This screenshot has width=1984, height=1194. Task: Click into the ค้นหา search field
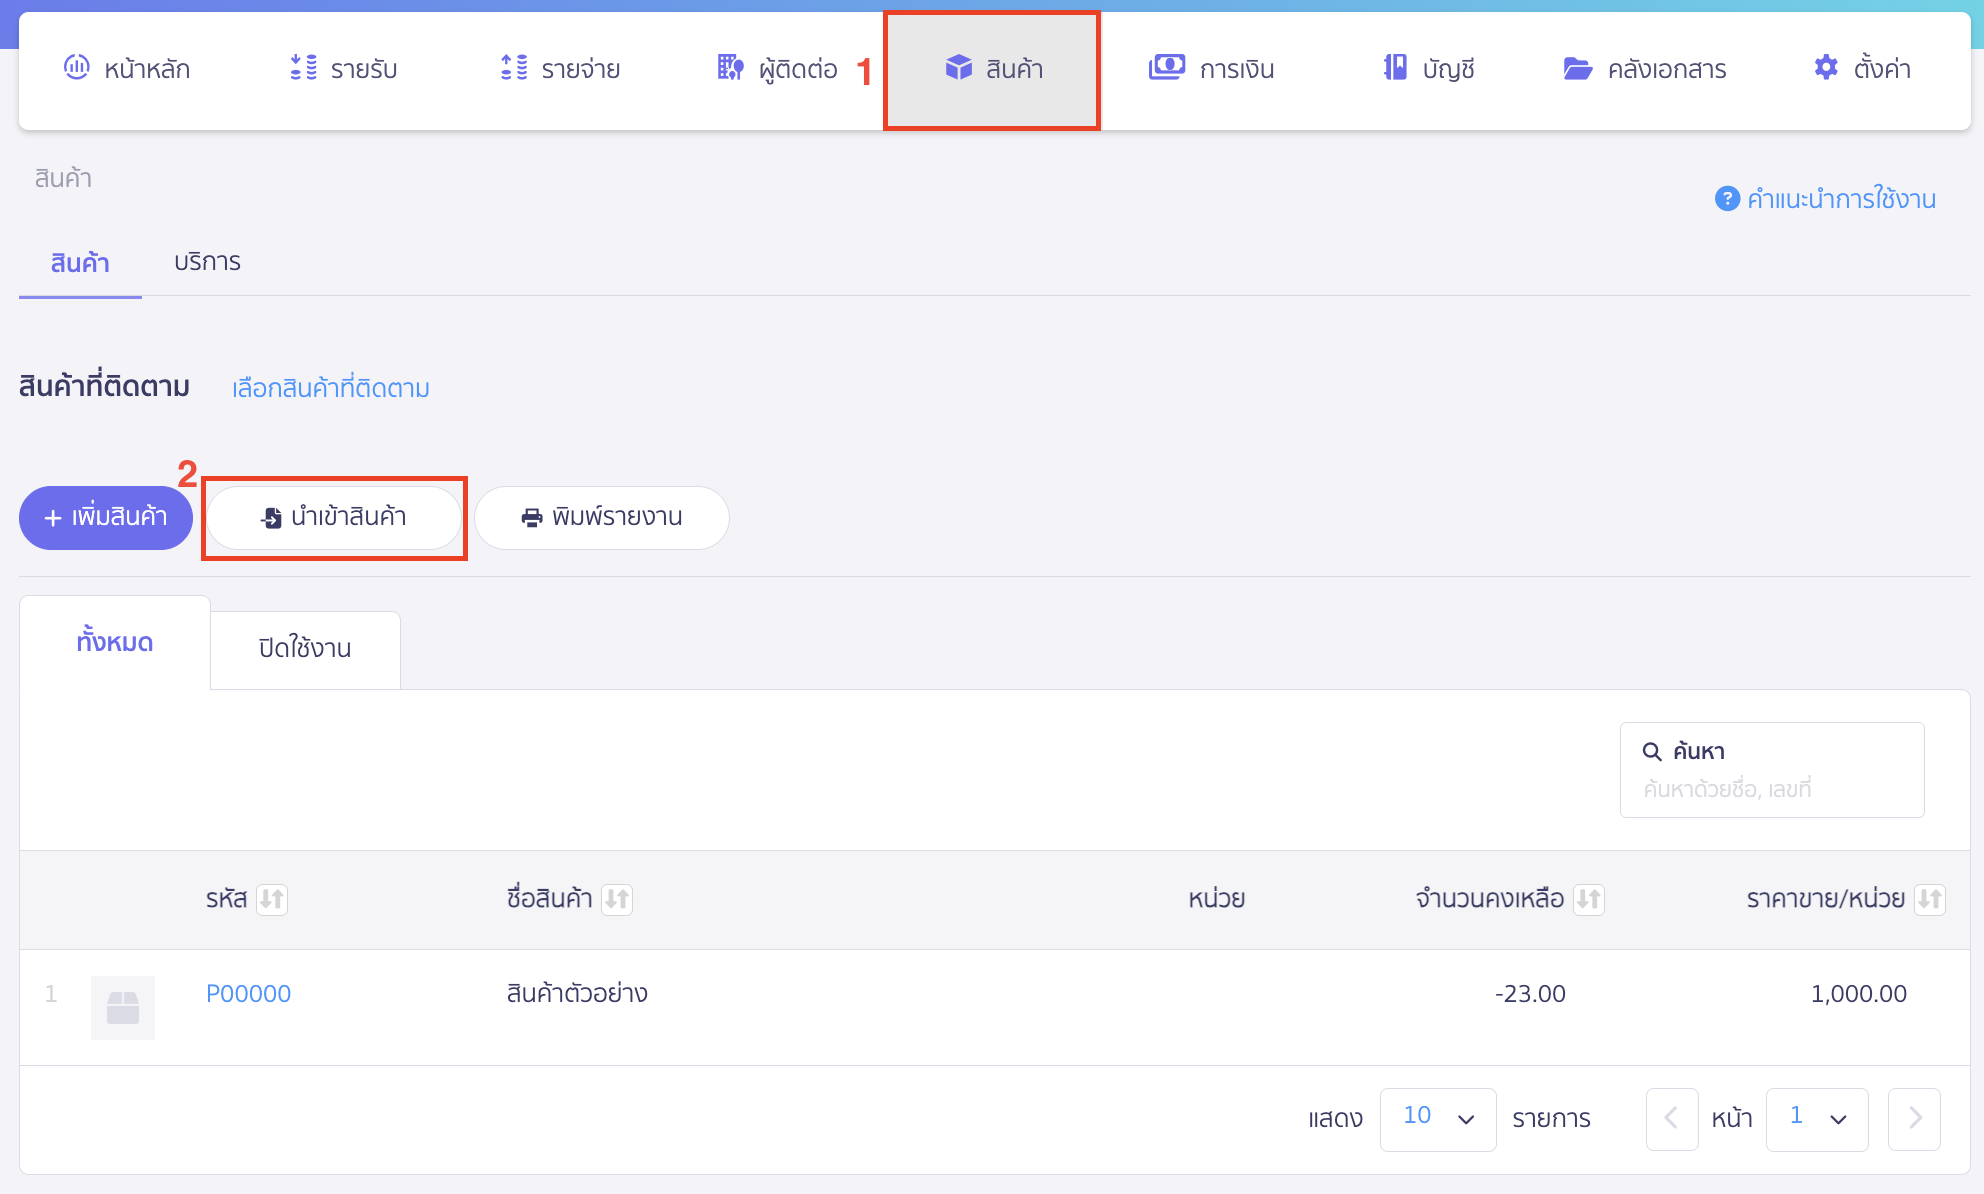(x=1771, y=788)
